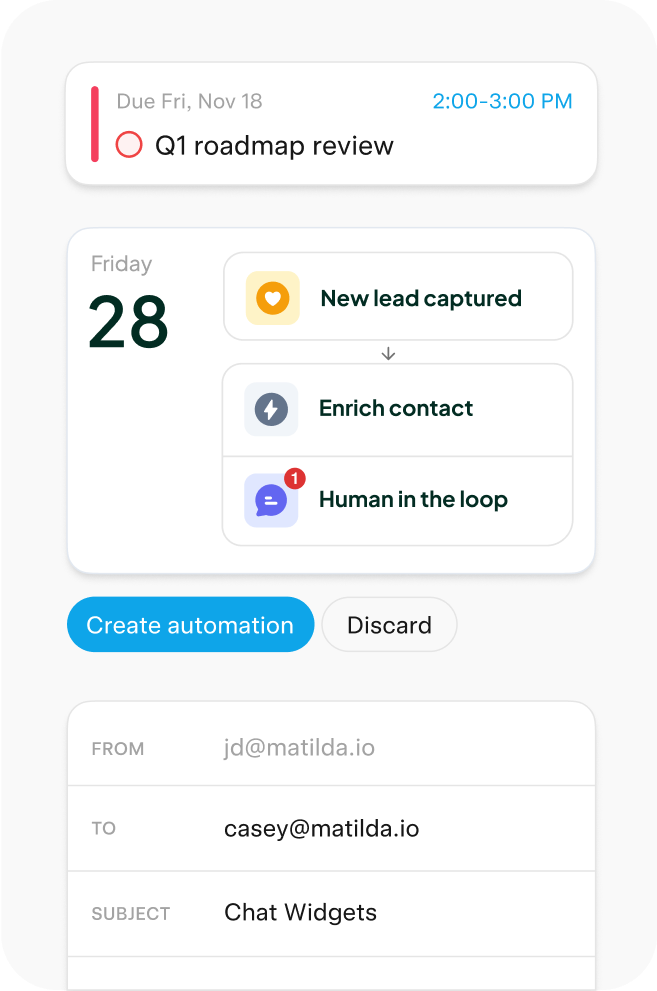Click the To field casey@matilda.io
The height and width of the screenshot is (991, 657).
pos(321,828)
